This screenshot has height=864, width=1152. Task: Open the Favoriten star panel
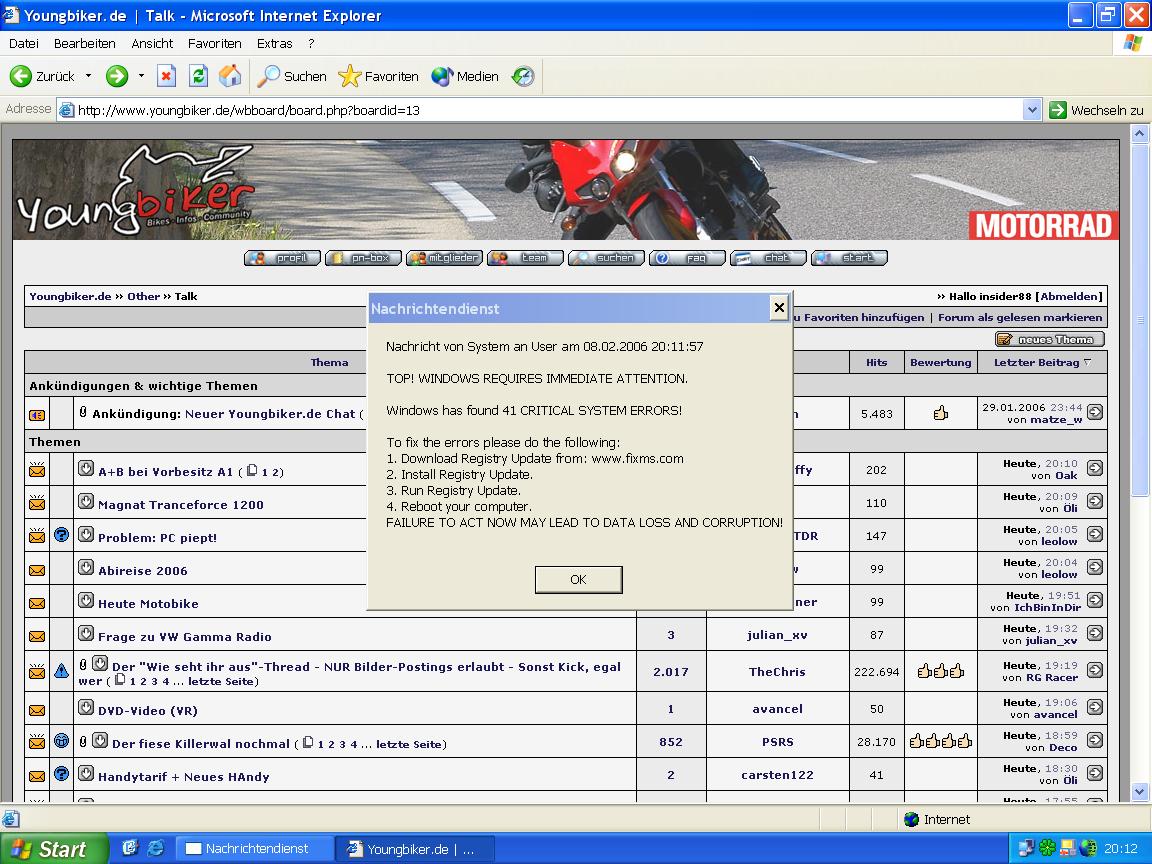378,76
